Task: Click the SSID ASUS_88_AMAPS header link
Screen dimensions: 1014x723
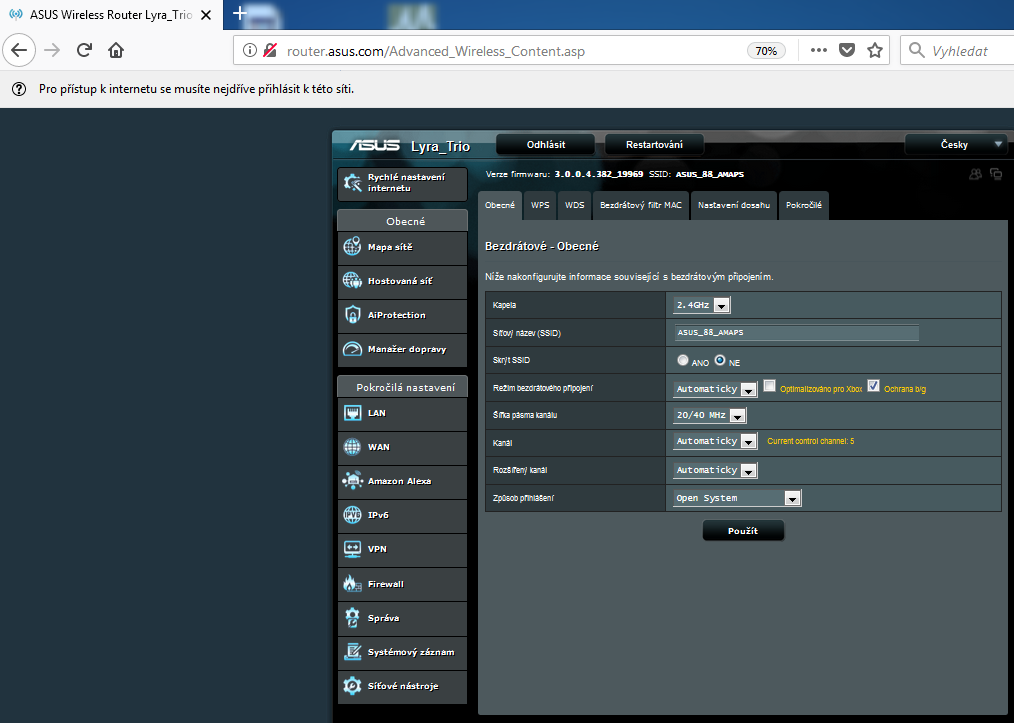Action: (x=709, y=174)
